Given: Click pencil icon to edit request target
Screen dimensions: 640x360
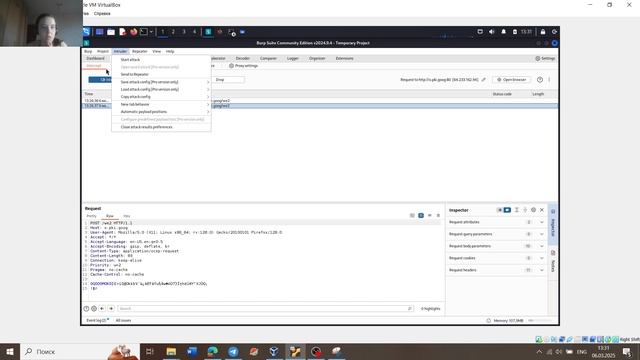Looking at the screenshot, I should click(484, 80).
